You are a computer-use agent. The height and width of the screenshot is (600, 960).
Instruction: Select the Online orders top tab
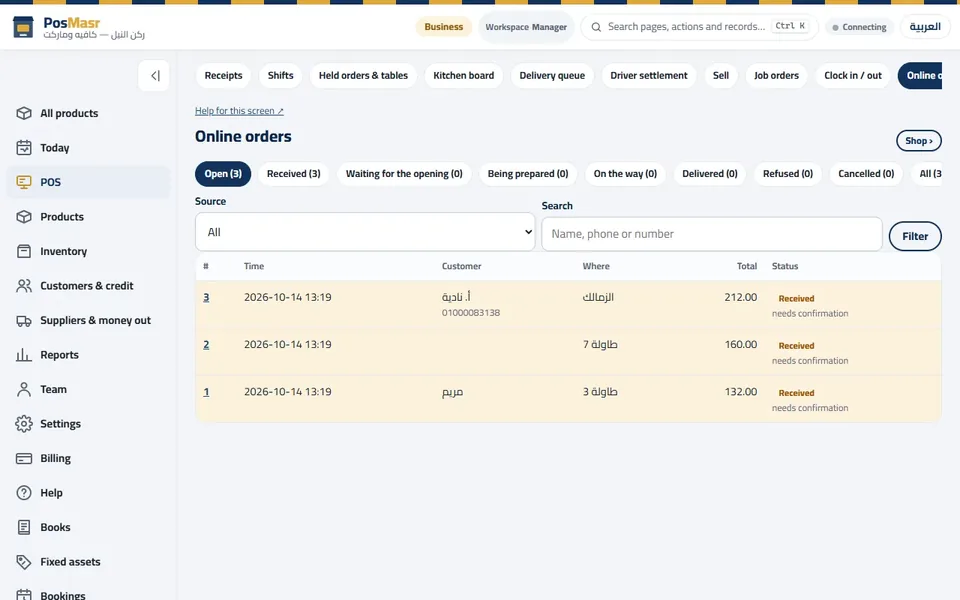pyautogui.click(x=920, y=76)
